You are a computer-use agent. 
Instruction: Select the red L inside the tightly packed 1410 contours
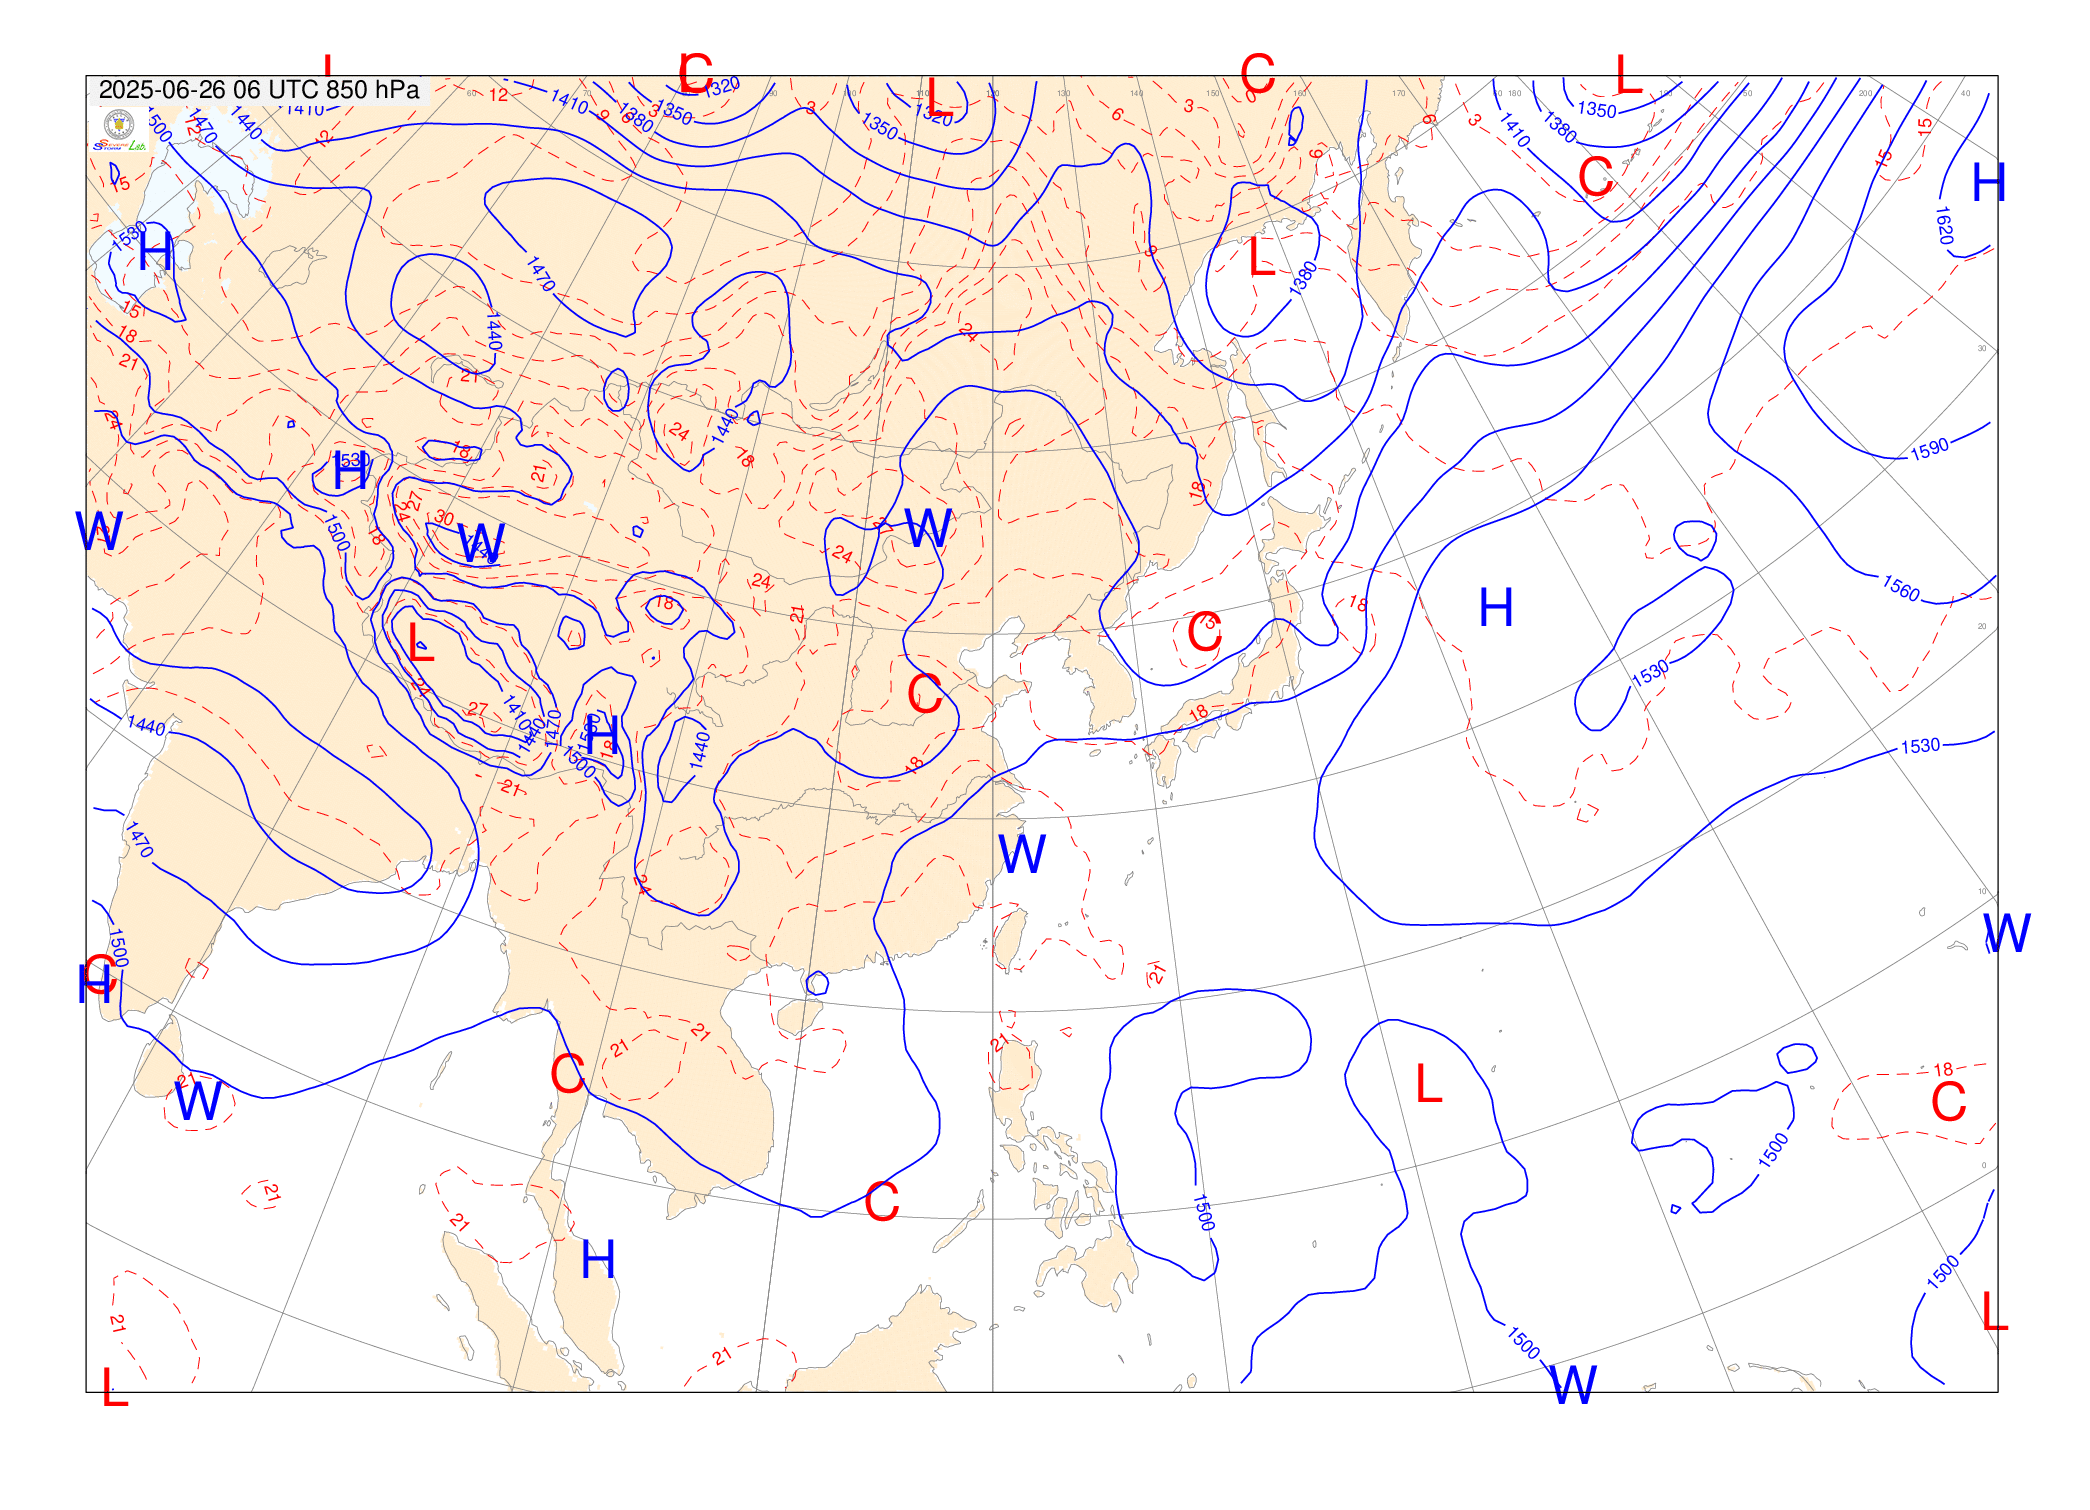pos(422,641)
